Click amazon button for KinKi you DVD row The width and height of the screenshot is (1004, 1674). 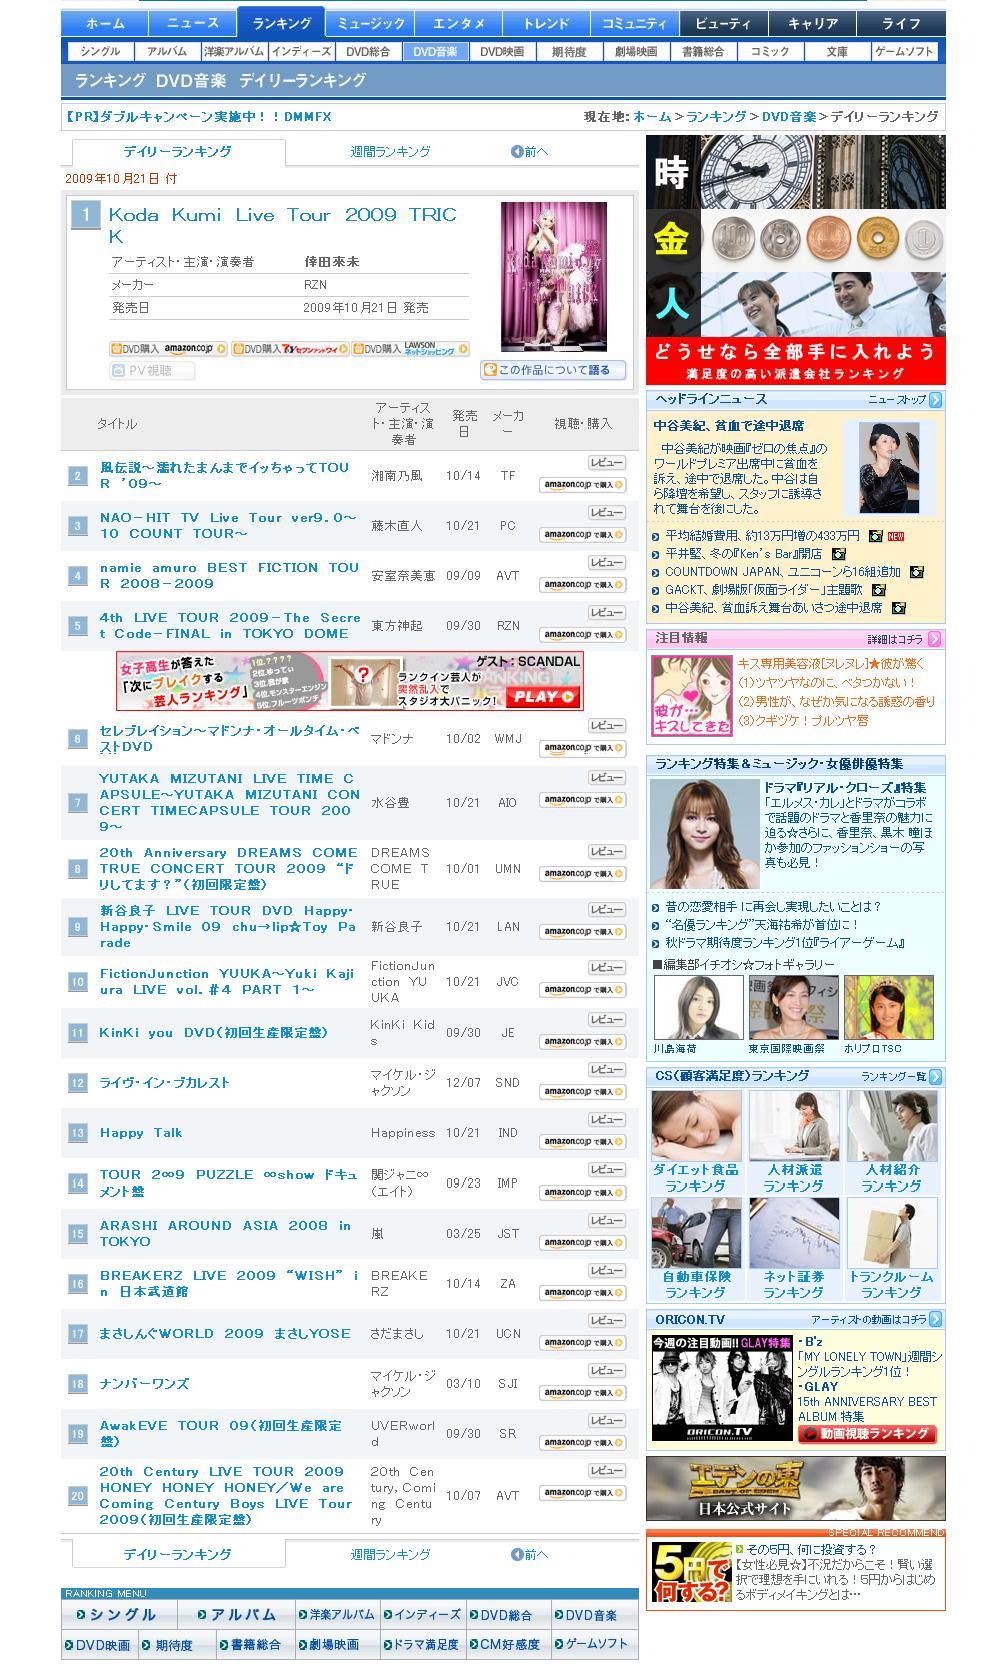point(582,1042)
